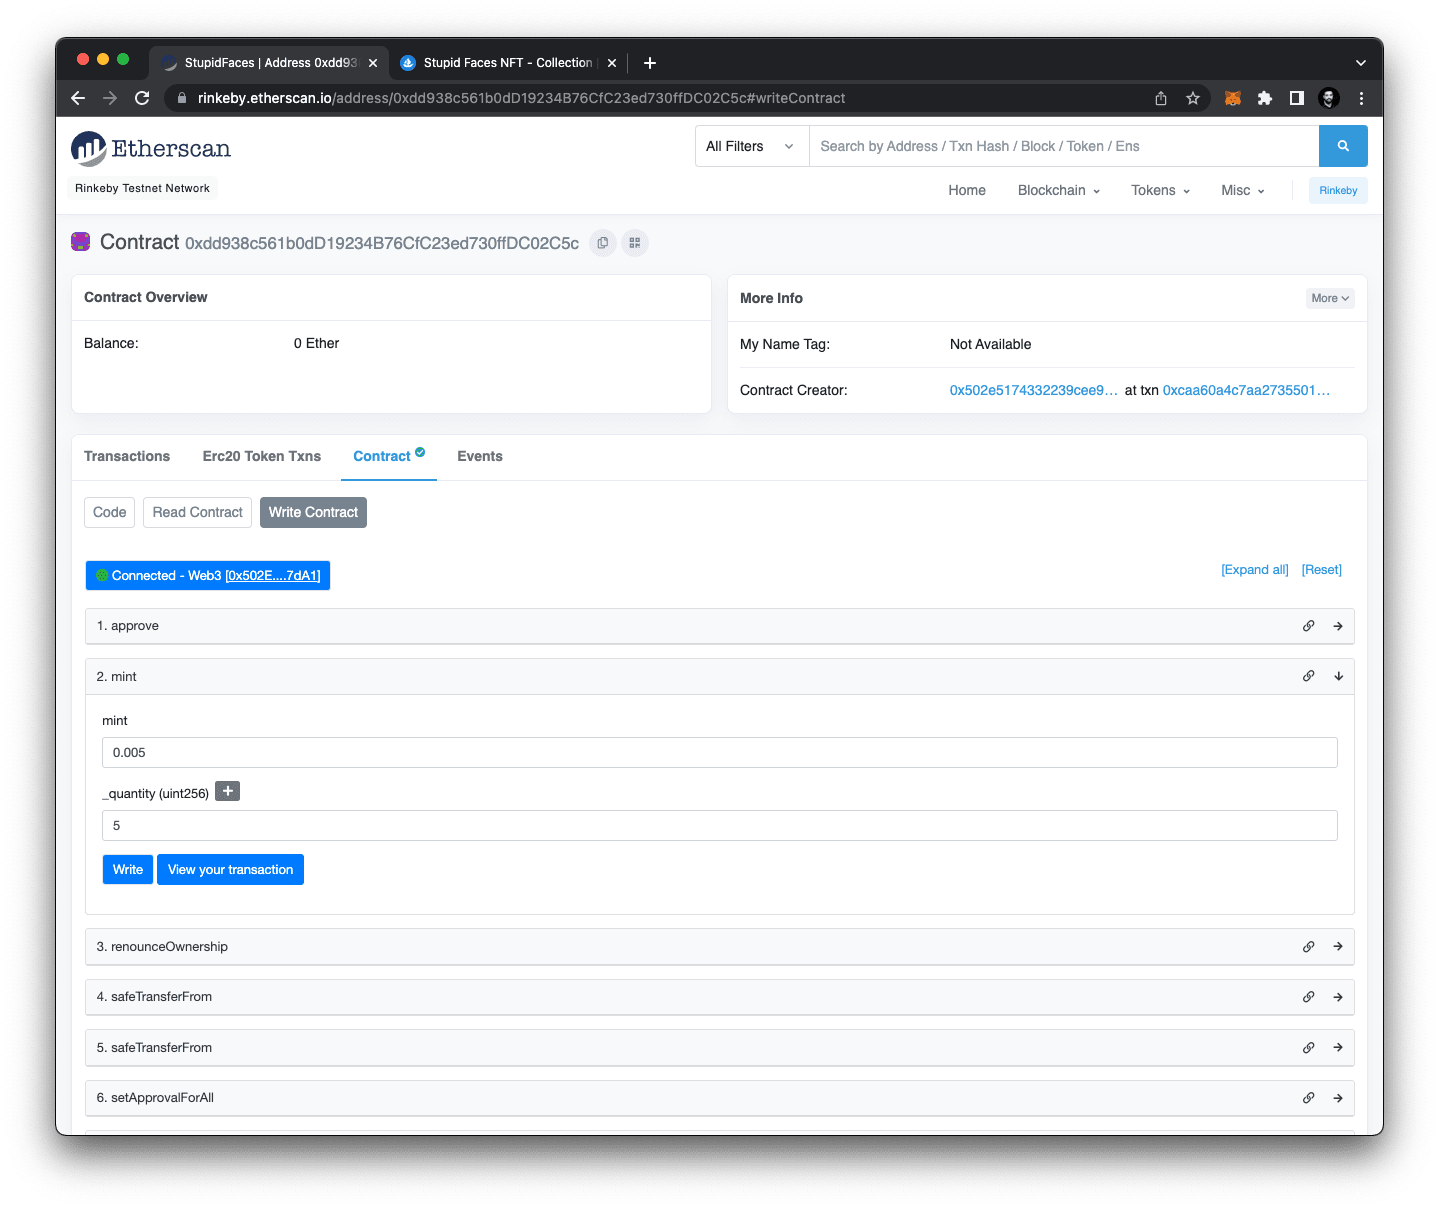The height and width of the screenshot is (1209, 1439).
Task: Copy the permalink icon for 4. safeTransferFrom
Action: (x=1308, y=997)
